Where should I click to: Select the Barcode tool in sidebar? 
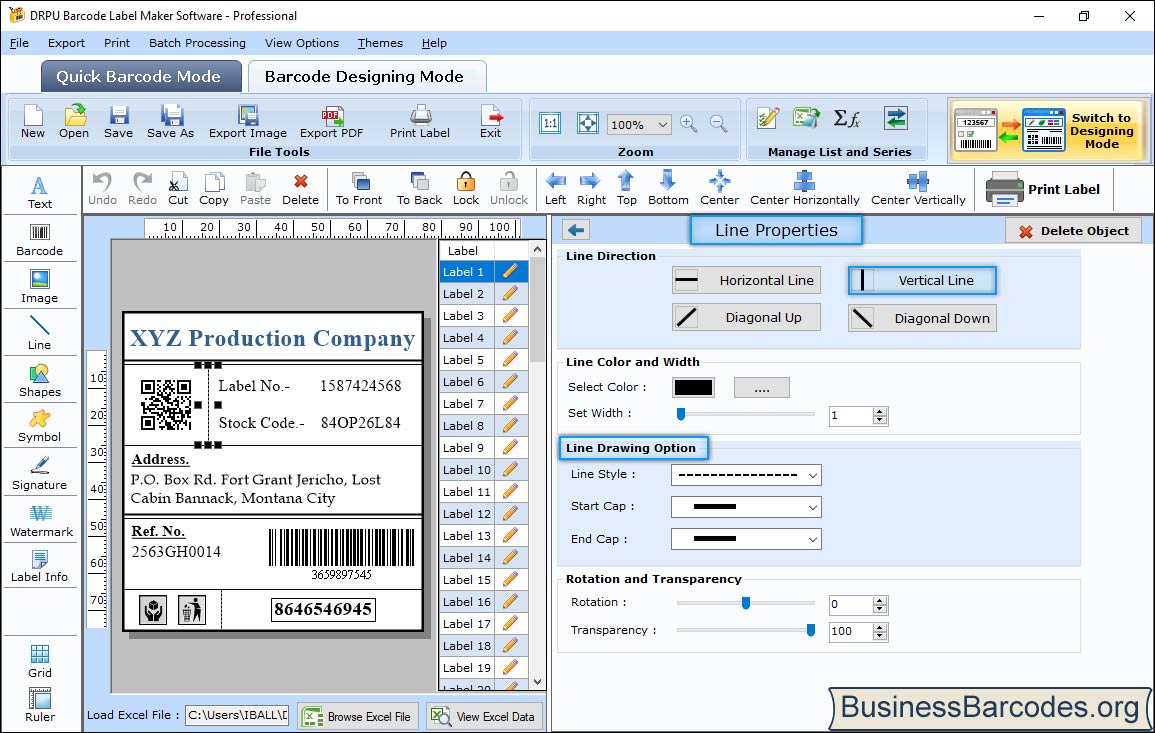(x=40, y=240)
